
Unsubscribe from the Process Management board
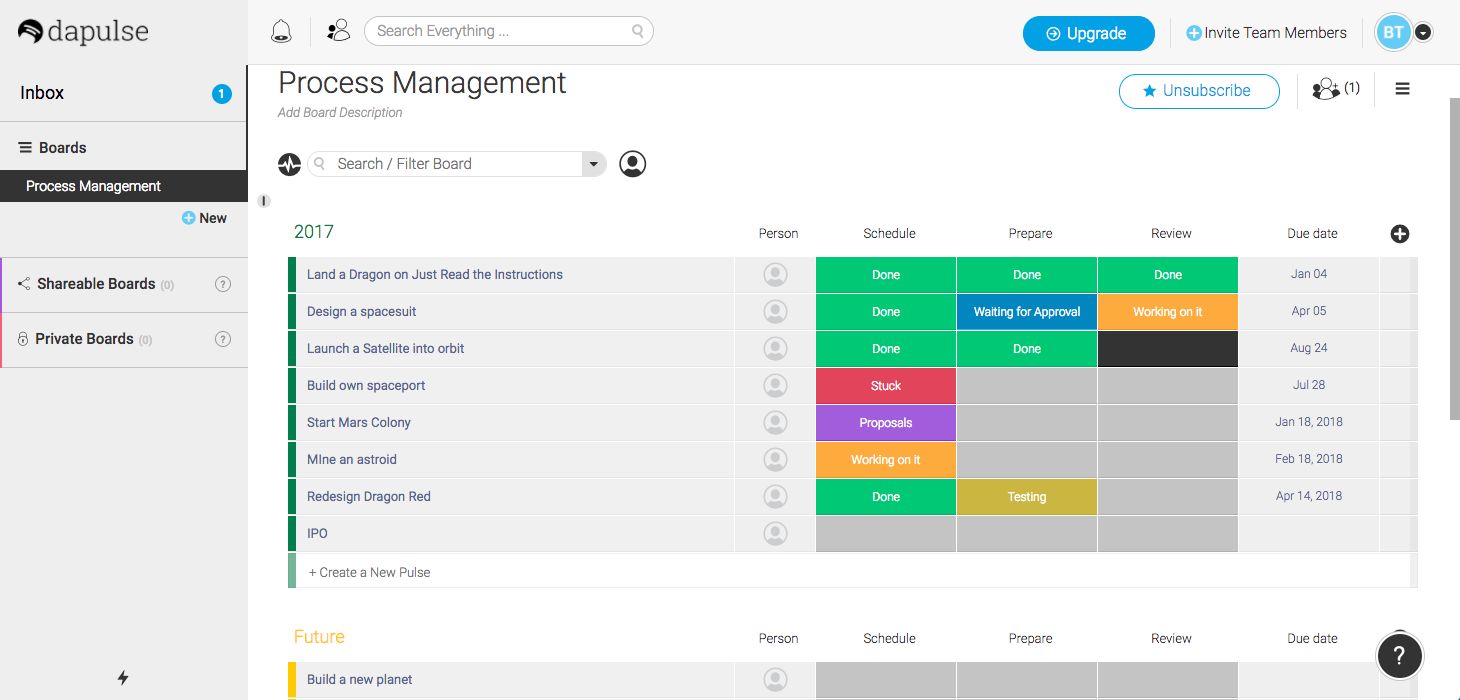coord(1198,91)
